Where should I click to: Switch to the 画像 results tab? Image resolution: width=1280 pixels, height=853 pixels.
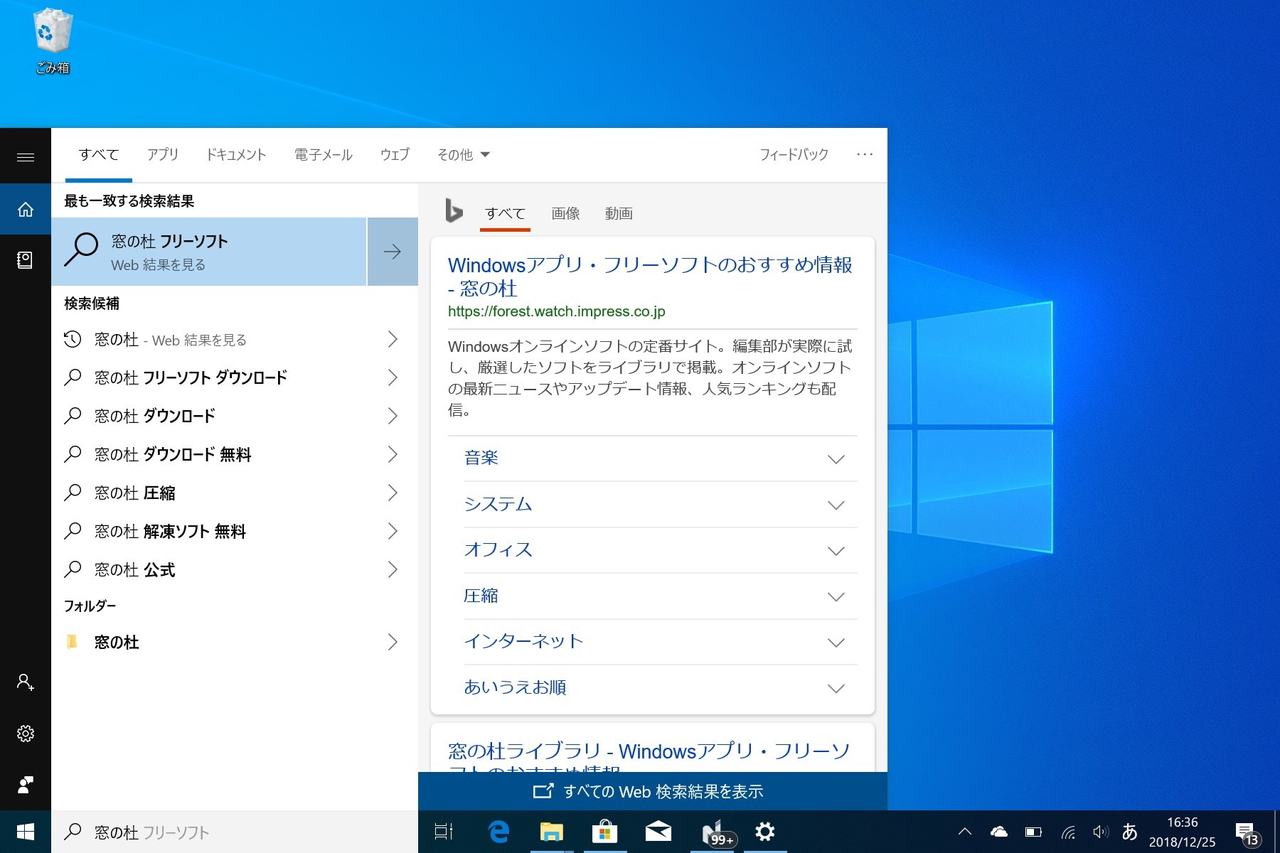566,213
